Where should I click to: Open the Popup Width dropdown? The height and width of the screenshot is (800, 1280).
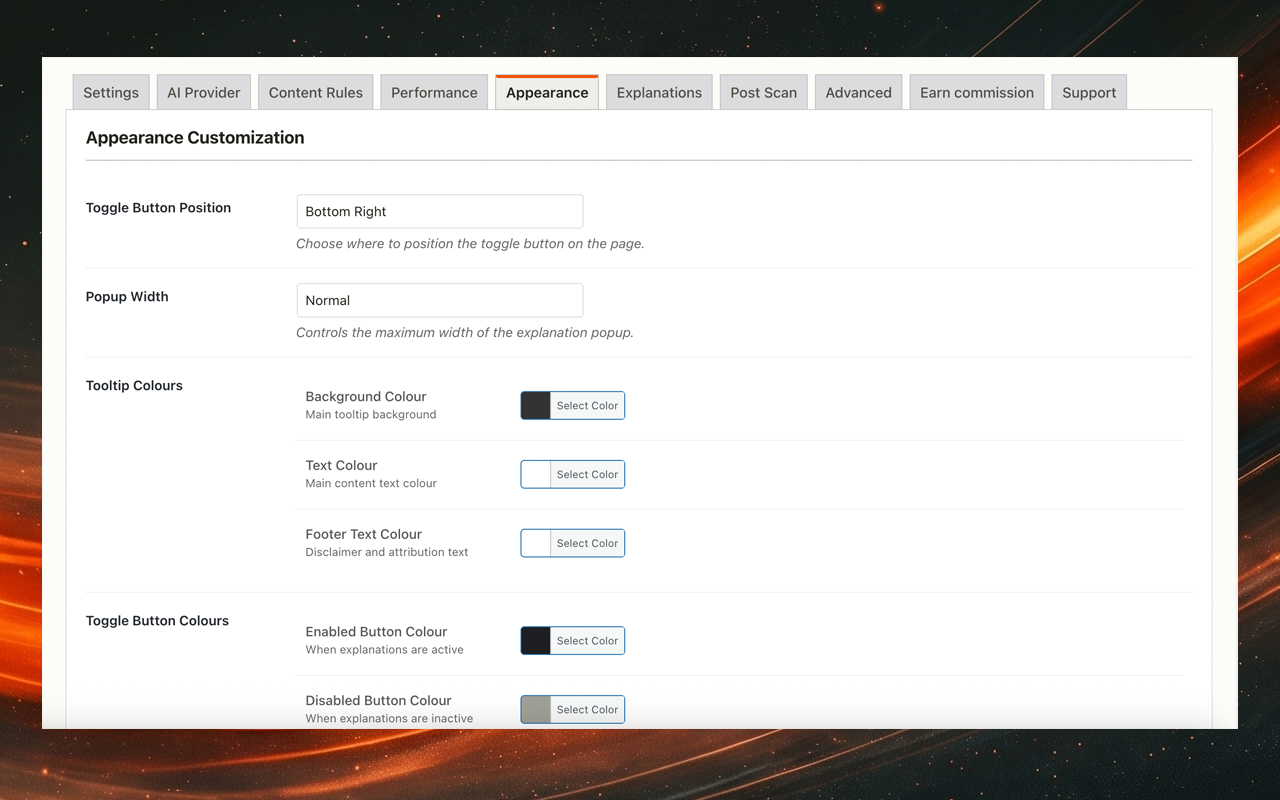coord(440,300)
